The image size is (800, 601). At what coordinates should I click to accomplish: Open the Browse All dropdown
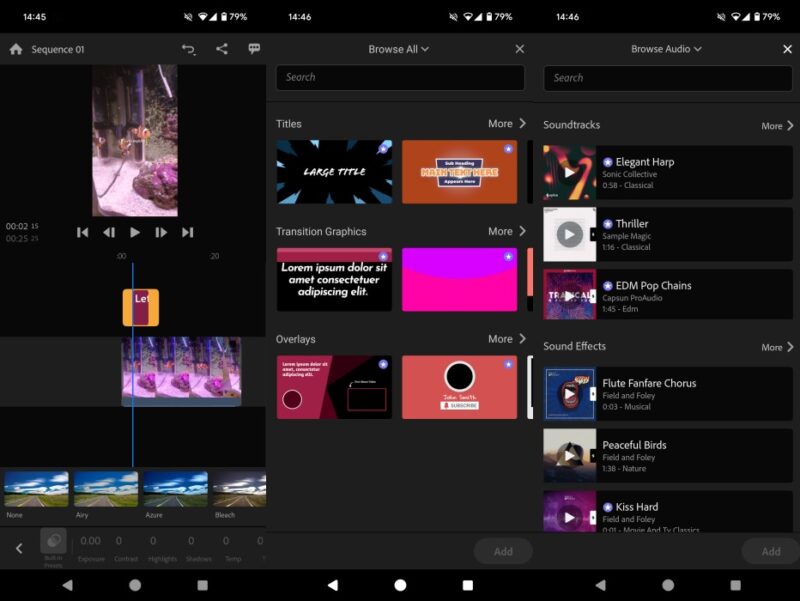[x=399, y=48]
